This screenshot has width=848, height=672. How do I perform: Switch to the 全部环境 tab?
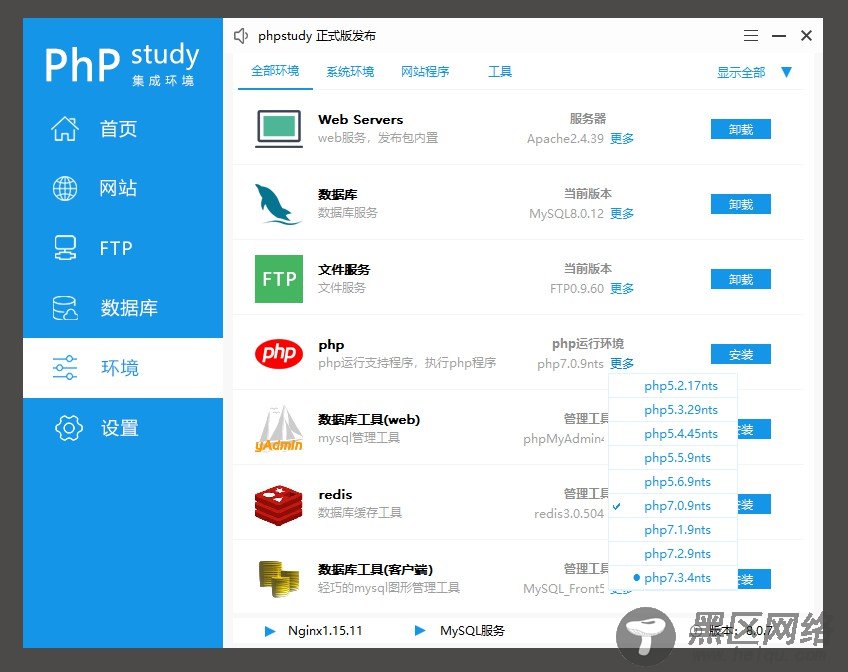275,71
